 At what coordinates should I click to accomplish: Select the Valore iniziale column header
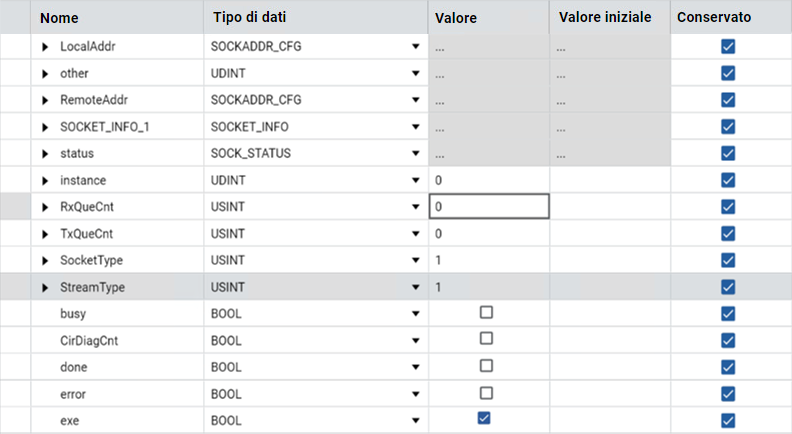(x=605, y=18)
